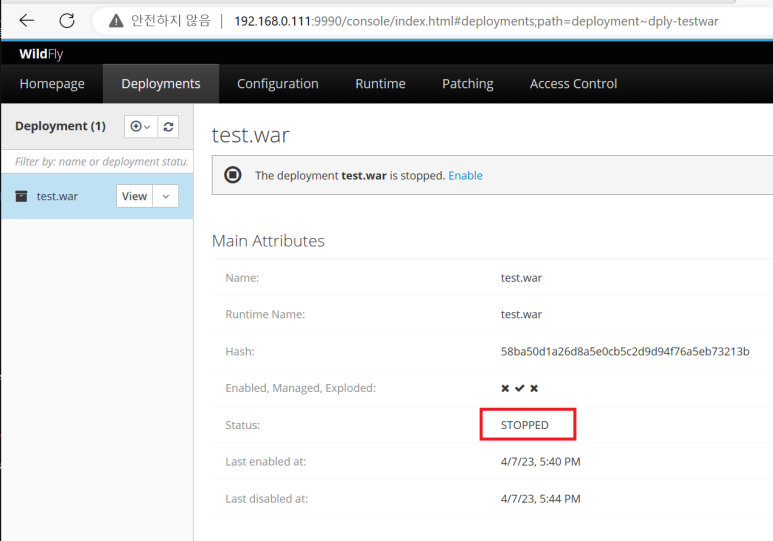773x541 pixels.
Task: Open the Configuration tab
Action: pos(278,84)
